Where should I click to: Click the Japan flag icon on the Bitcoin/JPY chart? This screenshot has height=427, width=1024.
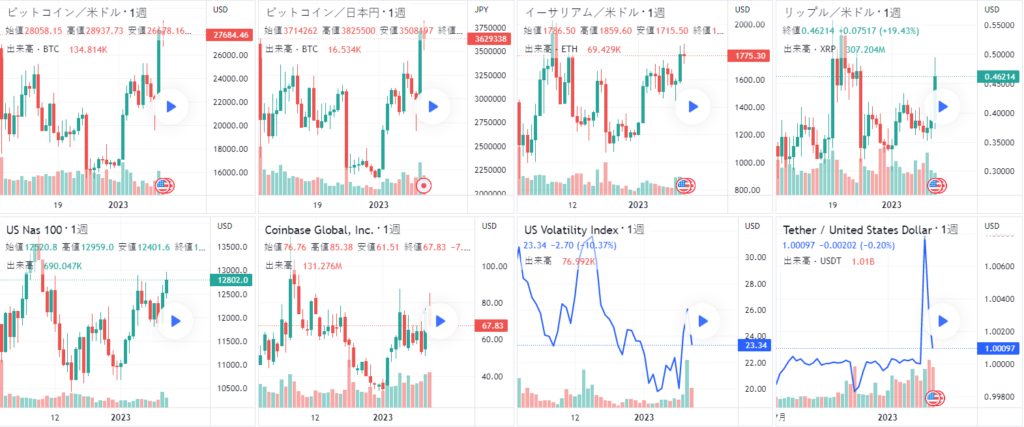[423, 185]
